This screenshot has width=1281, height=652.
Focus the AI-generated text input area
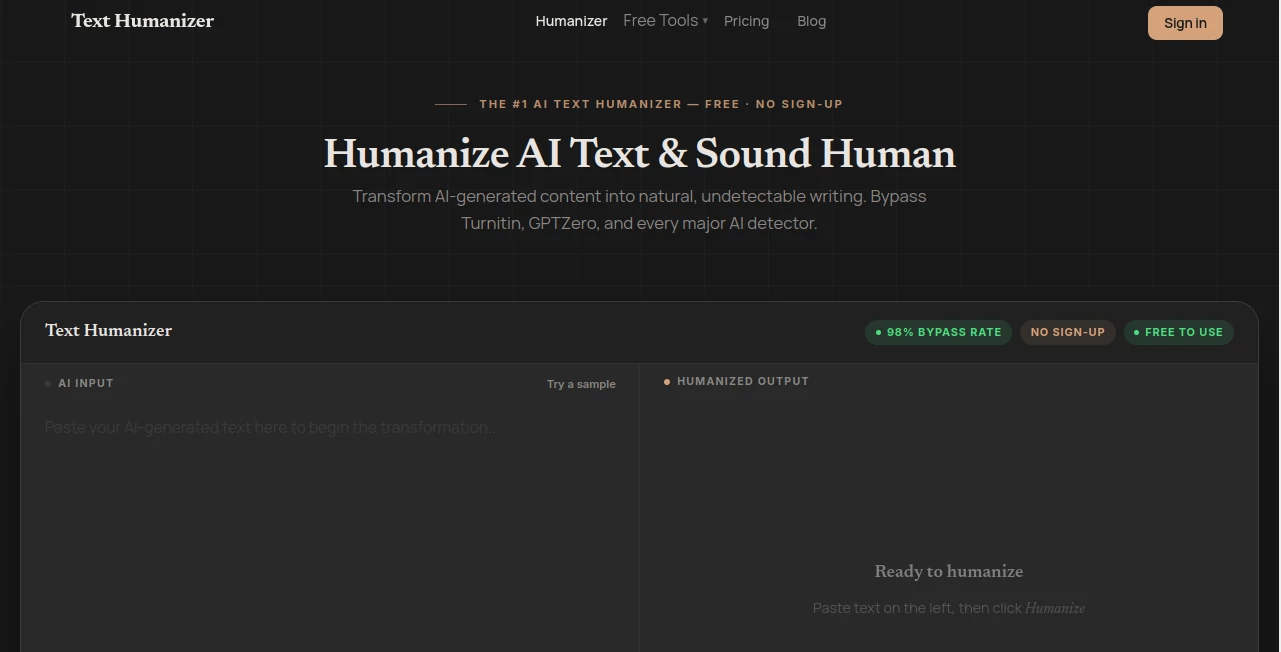(x=330, y=530)
